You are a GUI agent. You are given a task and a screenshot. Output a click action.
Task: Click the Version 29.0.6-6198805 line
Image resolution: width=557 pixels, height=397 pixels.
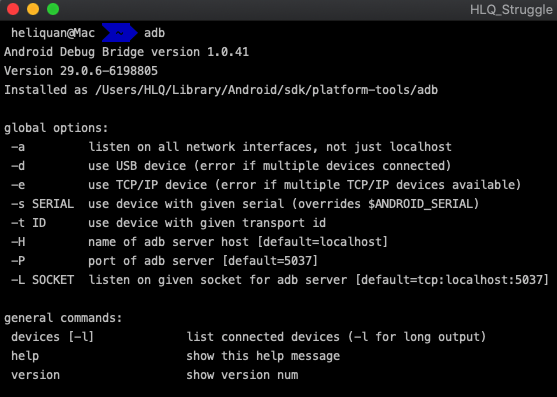81,71
